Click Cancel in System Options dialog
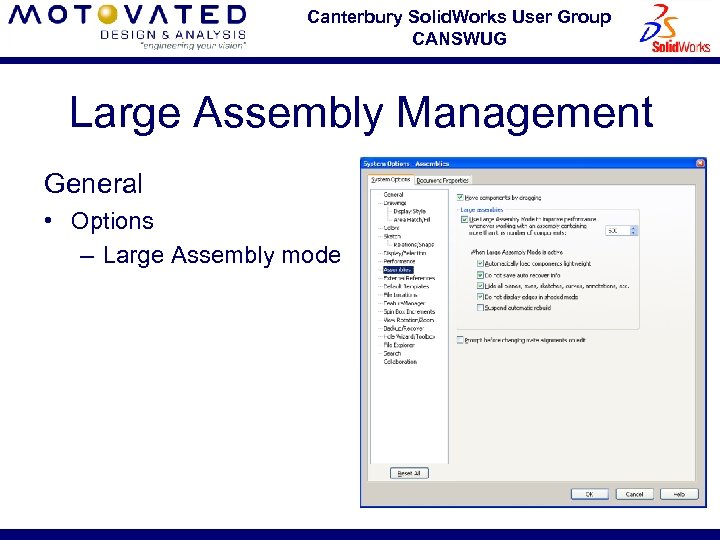 634,494
